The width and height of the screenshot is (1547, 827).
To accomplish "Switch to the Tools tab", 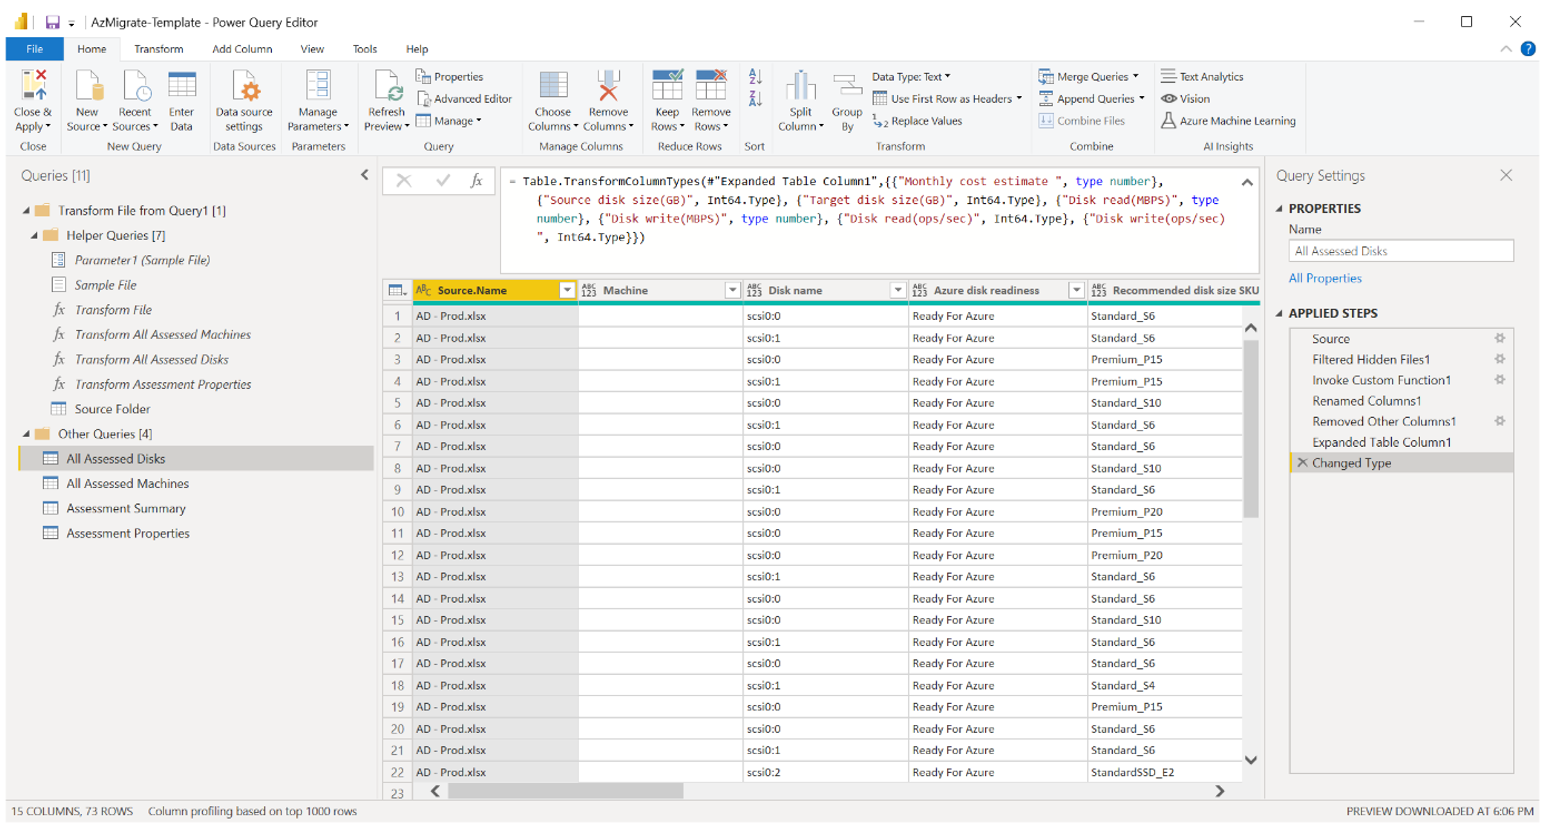I will click(365, 49).
